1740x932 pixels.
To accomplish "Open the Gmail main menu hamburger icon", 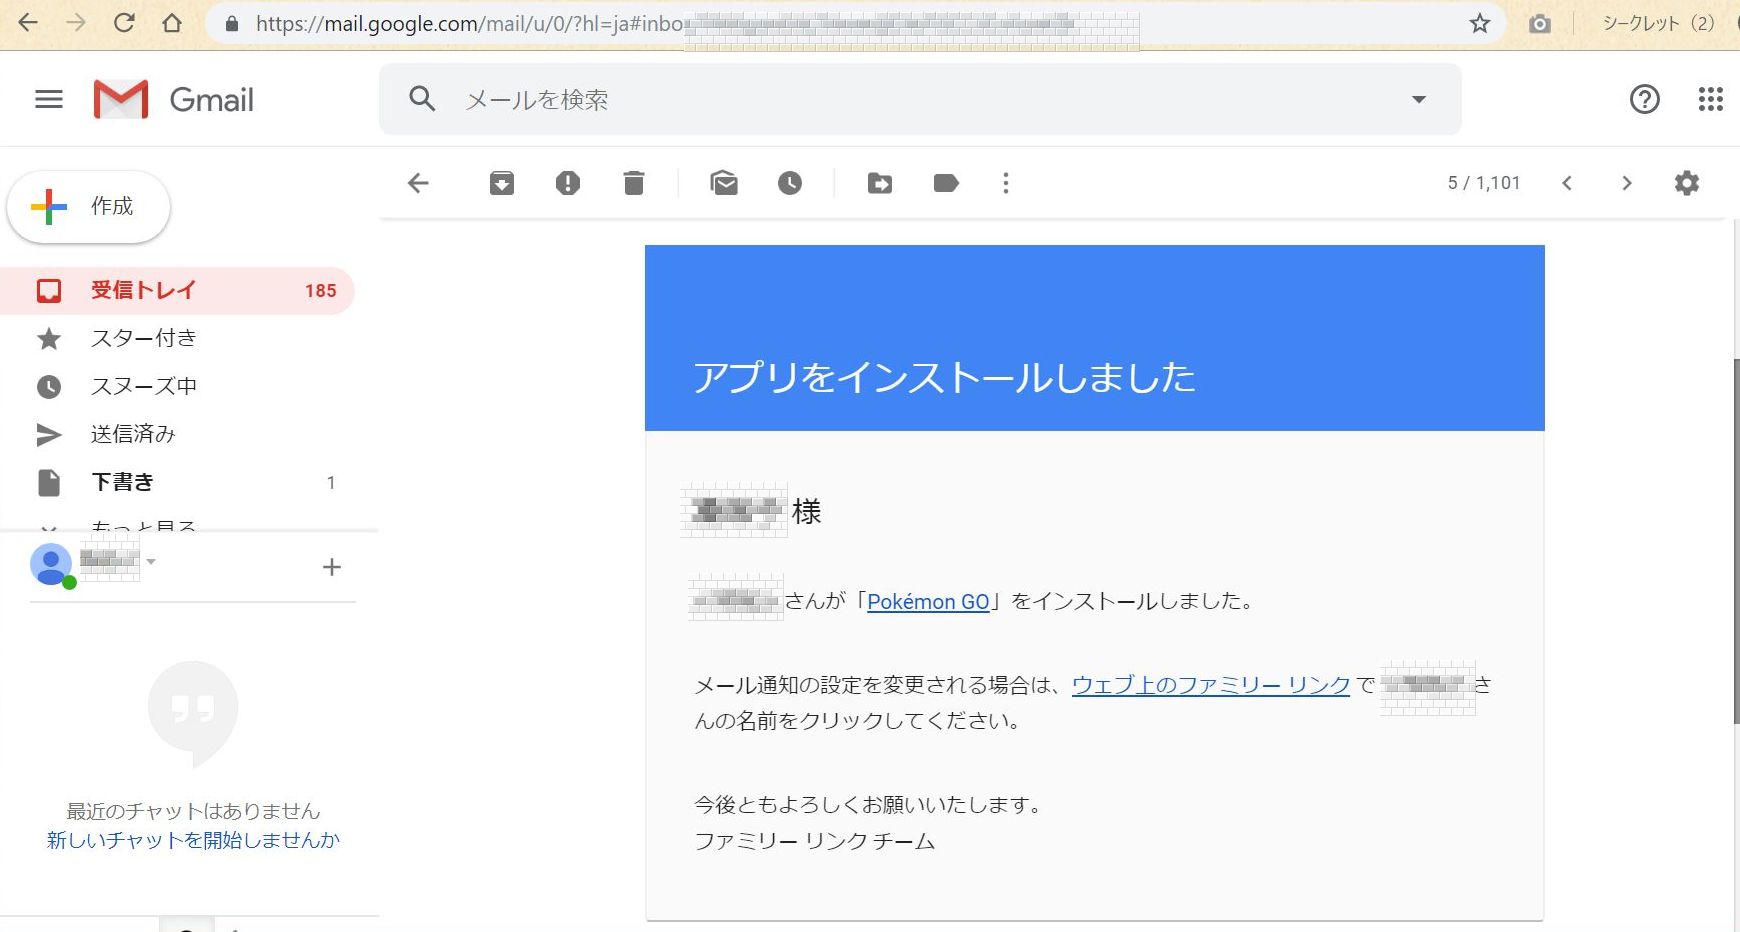I will [49, 99].
